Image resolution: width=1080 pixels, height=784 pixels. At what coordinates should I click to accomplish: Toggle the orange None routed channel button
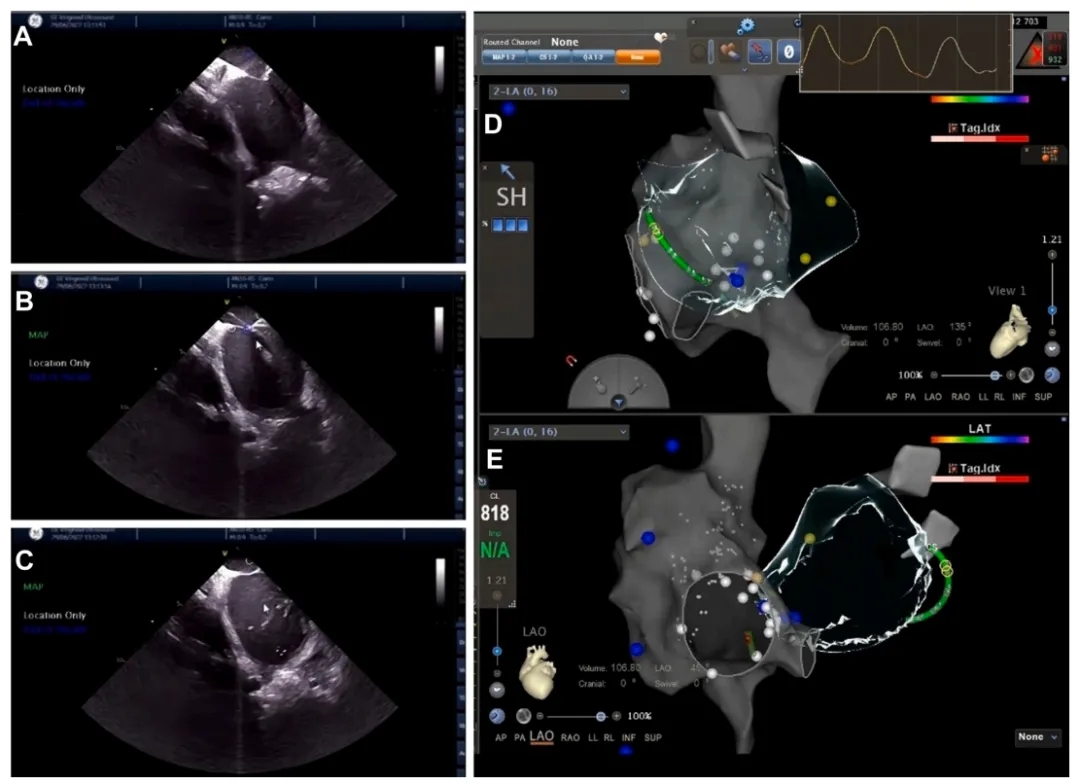638,57
